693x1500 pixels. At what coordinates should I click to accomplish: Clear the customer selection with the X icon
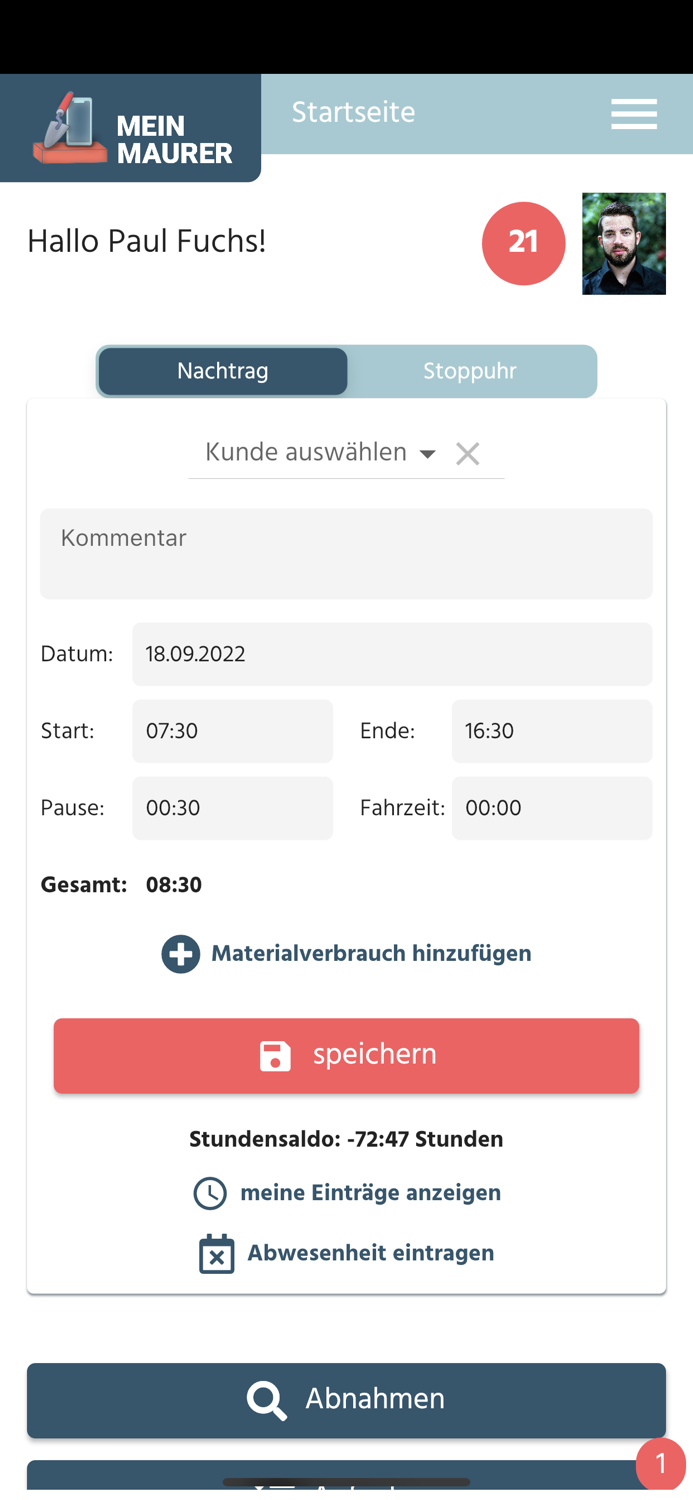(467, 453)
